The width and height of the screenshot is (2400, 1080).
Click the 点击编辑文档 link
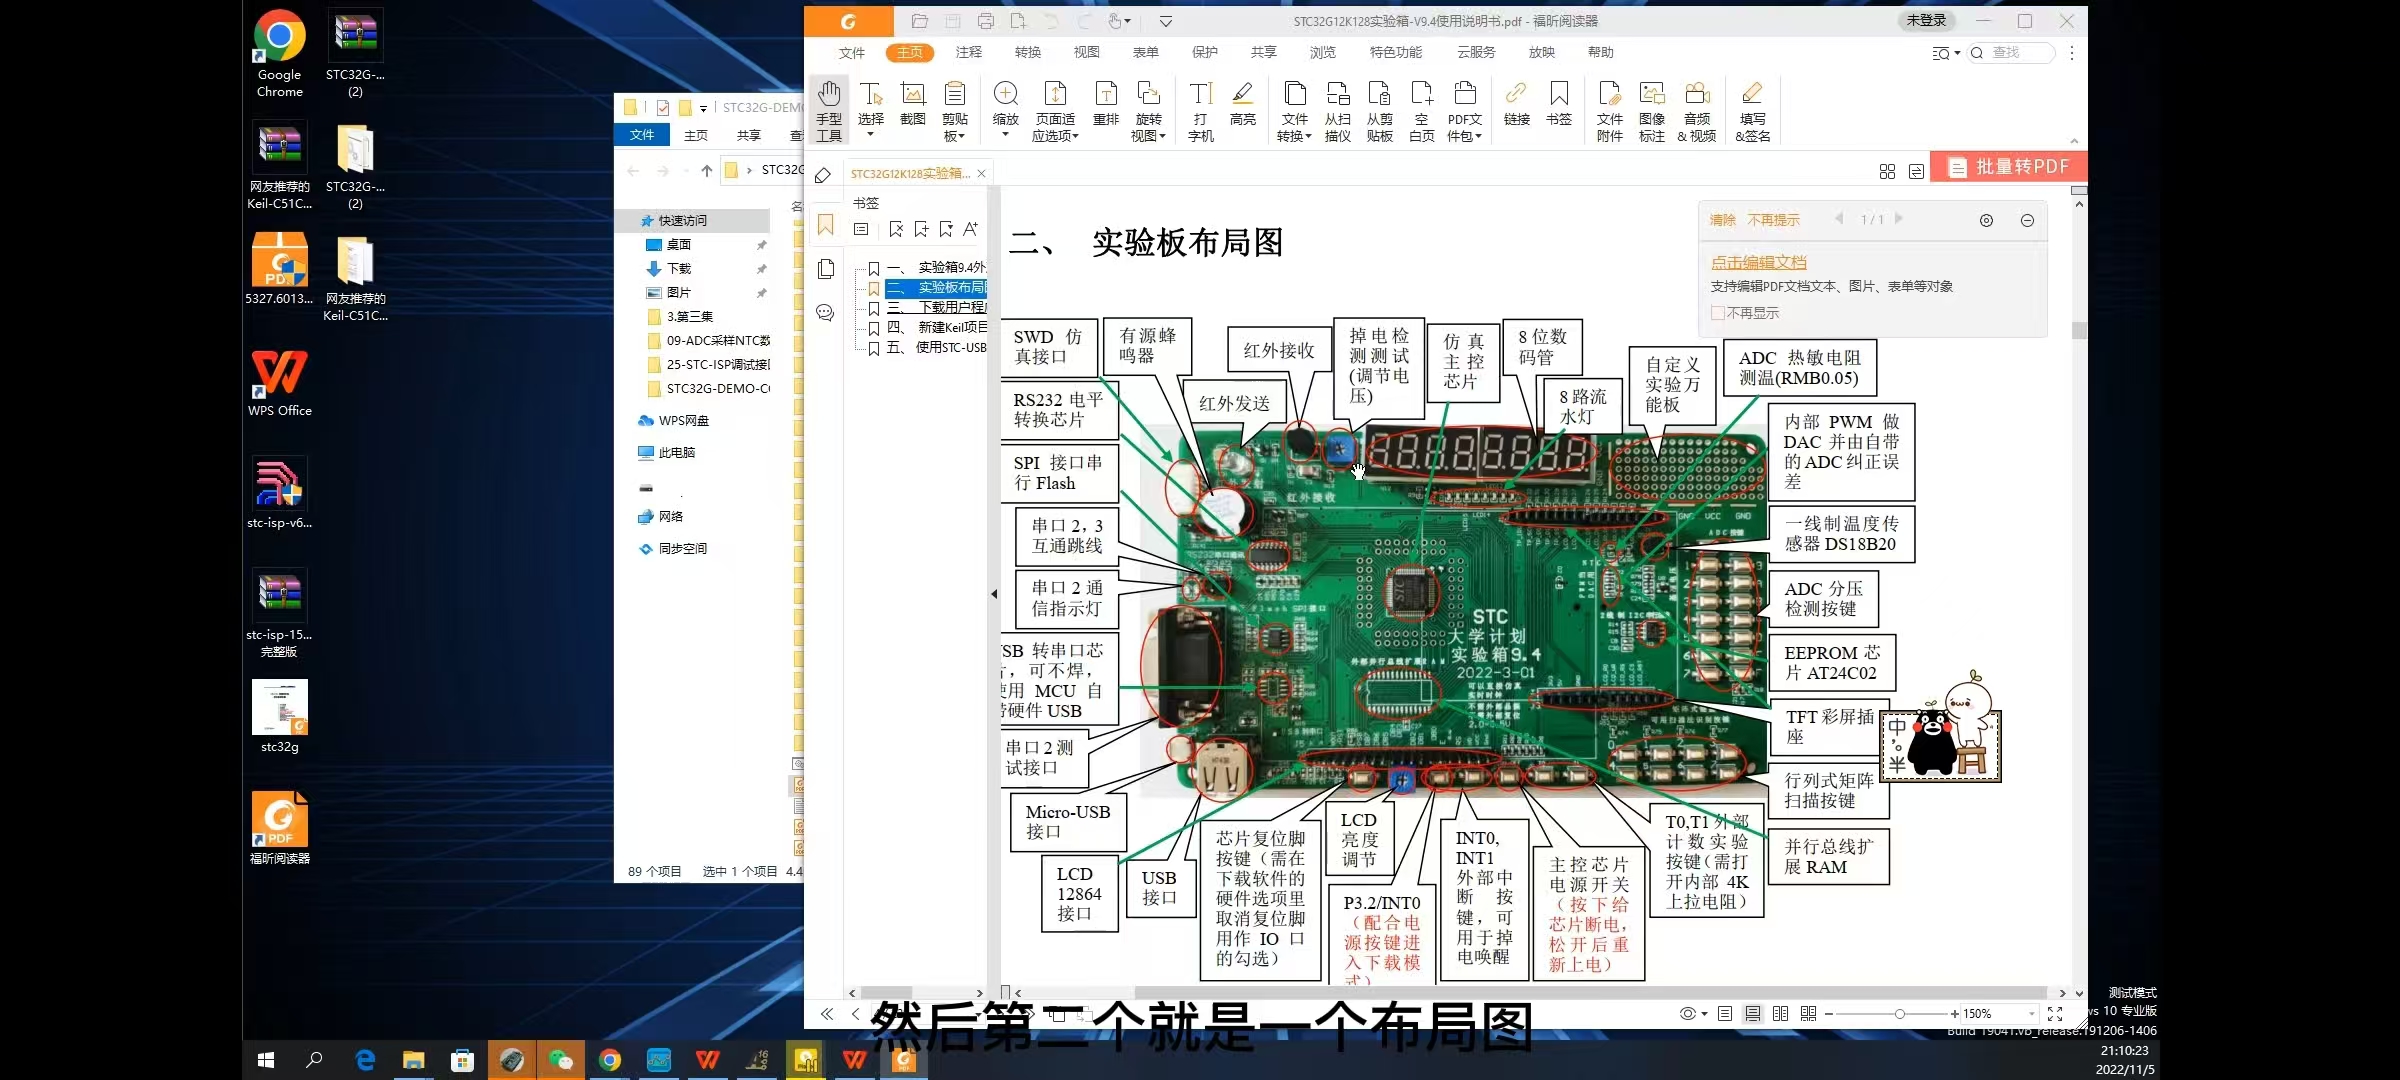(1758, 262)
